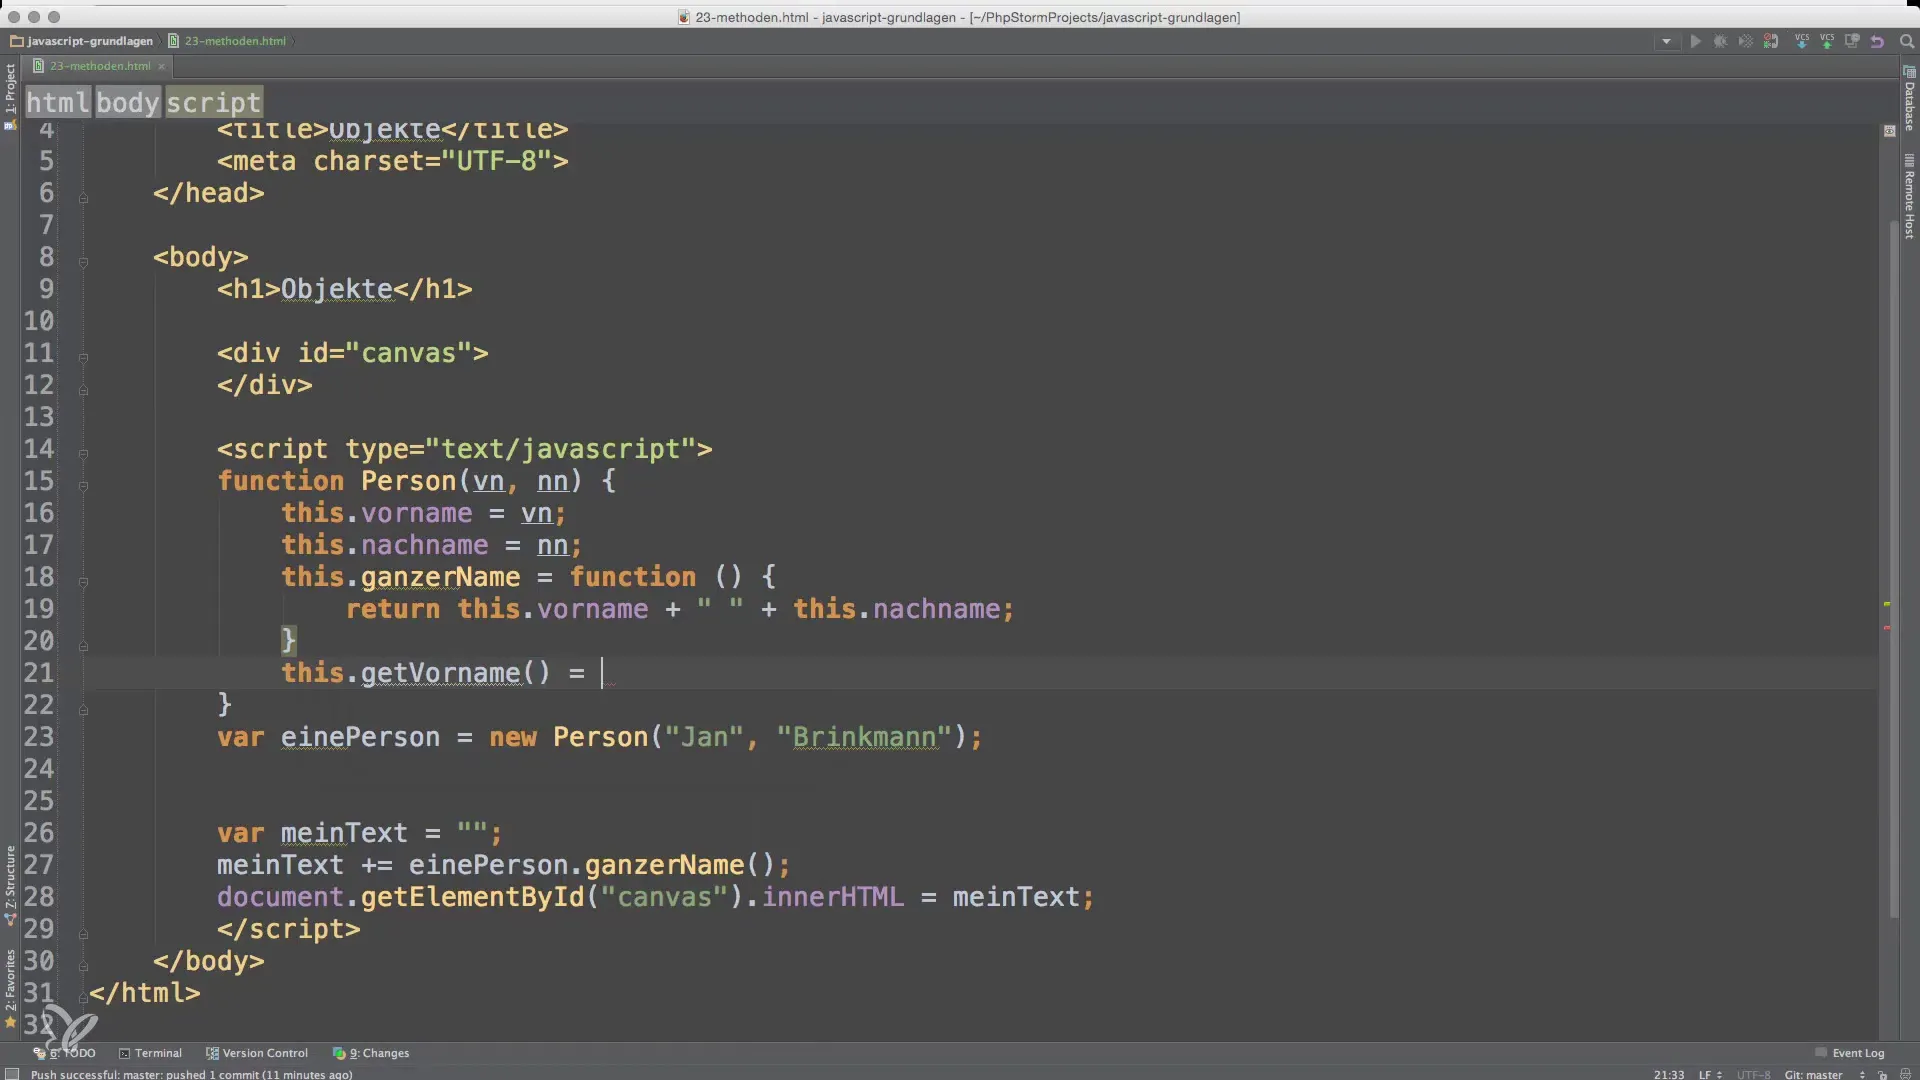Image resolution: width=1920 pixels, height=1080 pixels.
Task: Click fold end marker on line 20
Action: (x=83, y=646)
